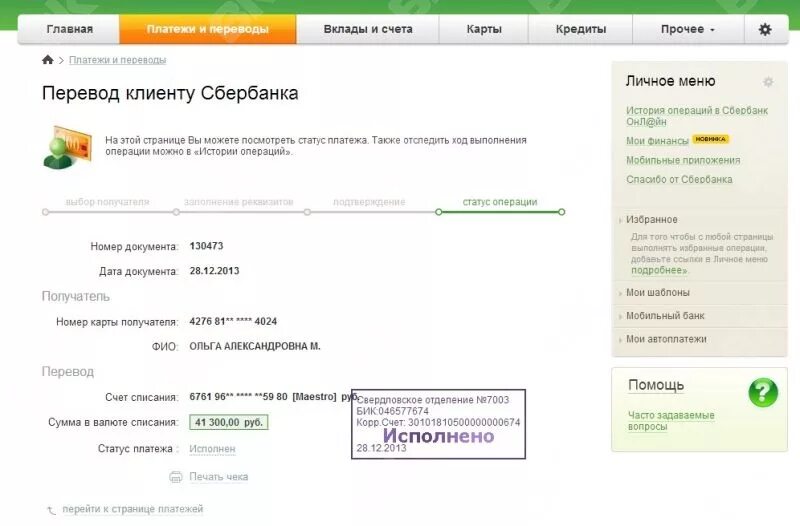Click the выбор получателя step label

108,202
